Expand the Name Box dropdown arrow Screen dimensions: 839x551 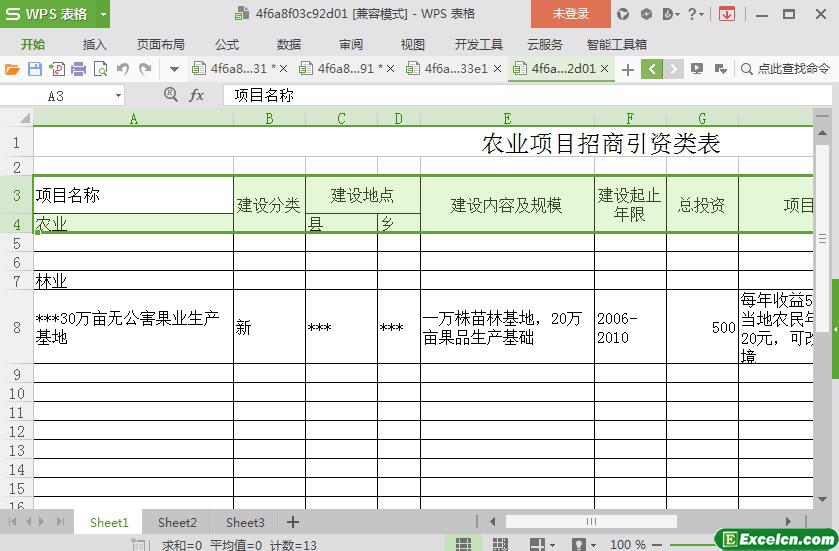click(x=118, y=96)
